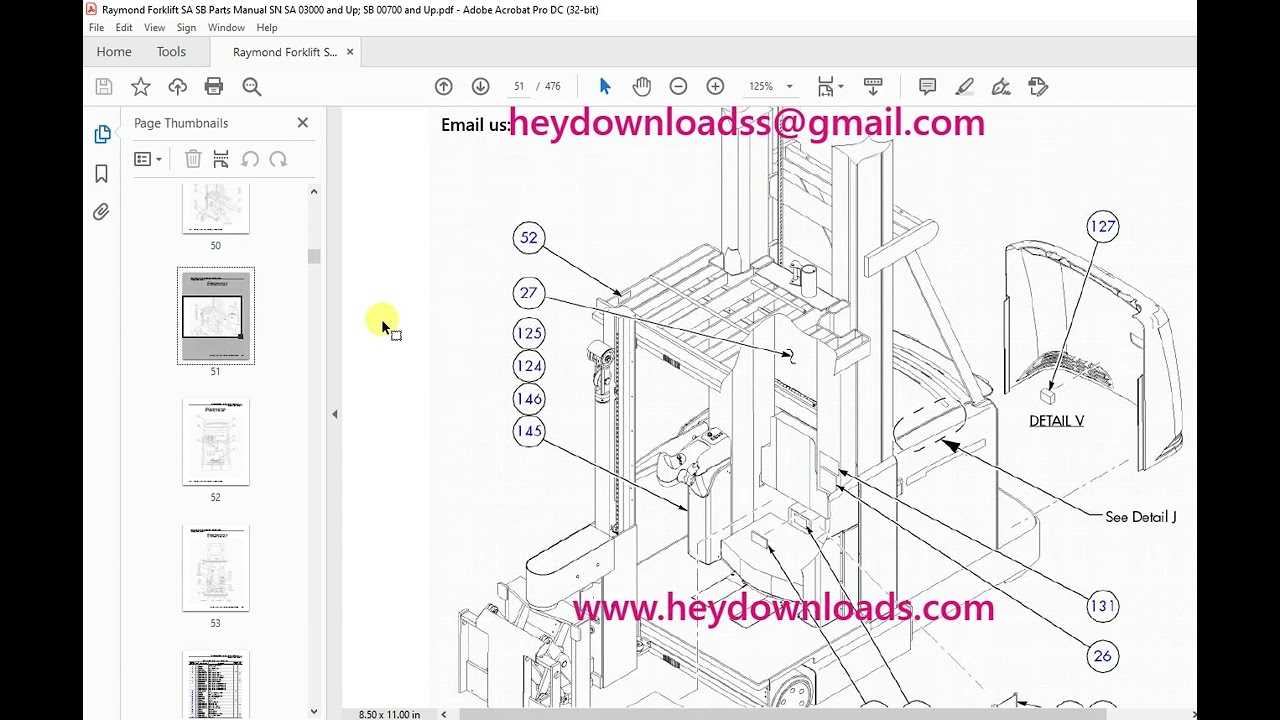Viewport: 1280px width, 720px height.
Task: Click the scrolling mode toolbar icon
Action: [x=873, y=87]
